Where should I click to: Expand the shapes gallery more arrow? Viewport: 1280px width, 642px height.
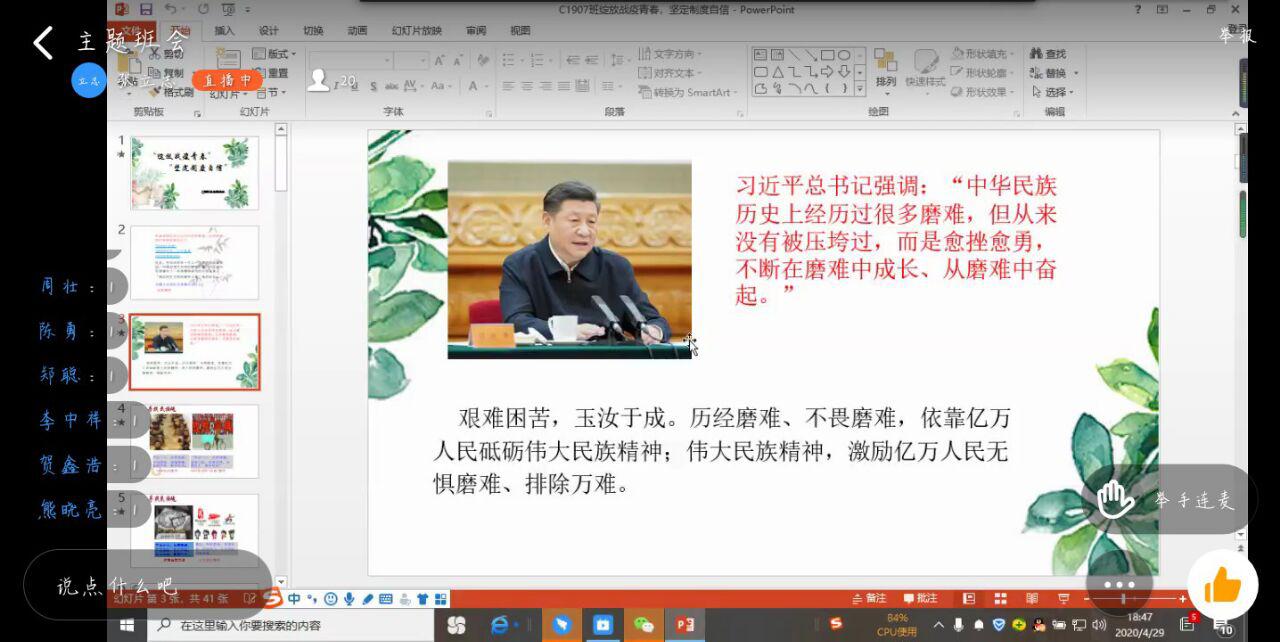859,88
